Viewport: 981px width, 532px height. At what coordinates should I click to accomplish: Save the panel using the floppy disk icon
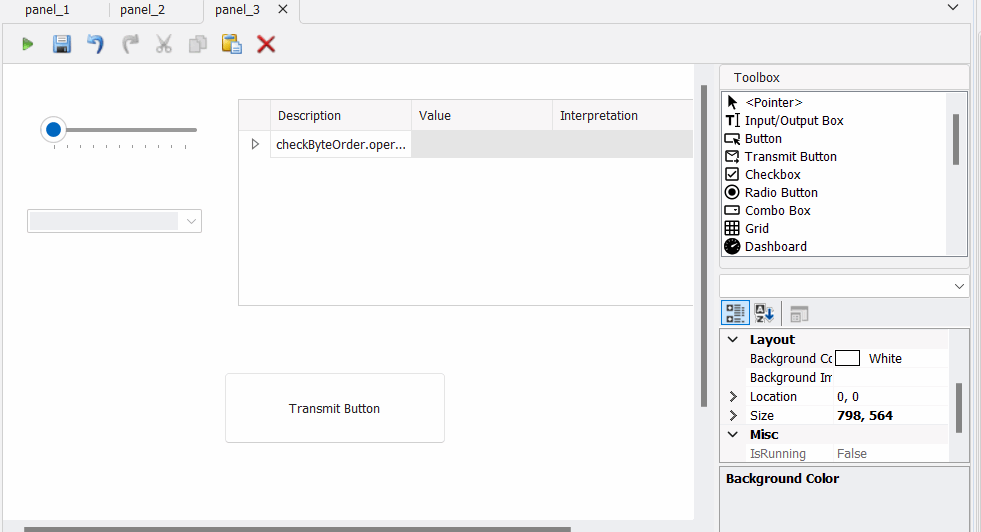click(x=61, y=44)
